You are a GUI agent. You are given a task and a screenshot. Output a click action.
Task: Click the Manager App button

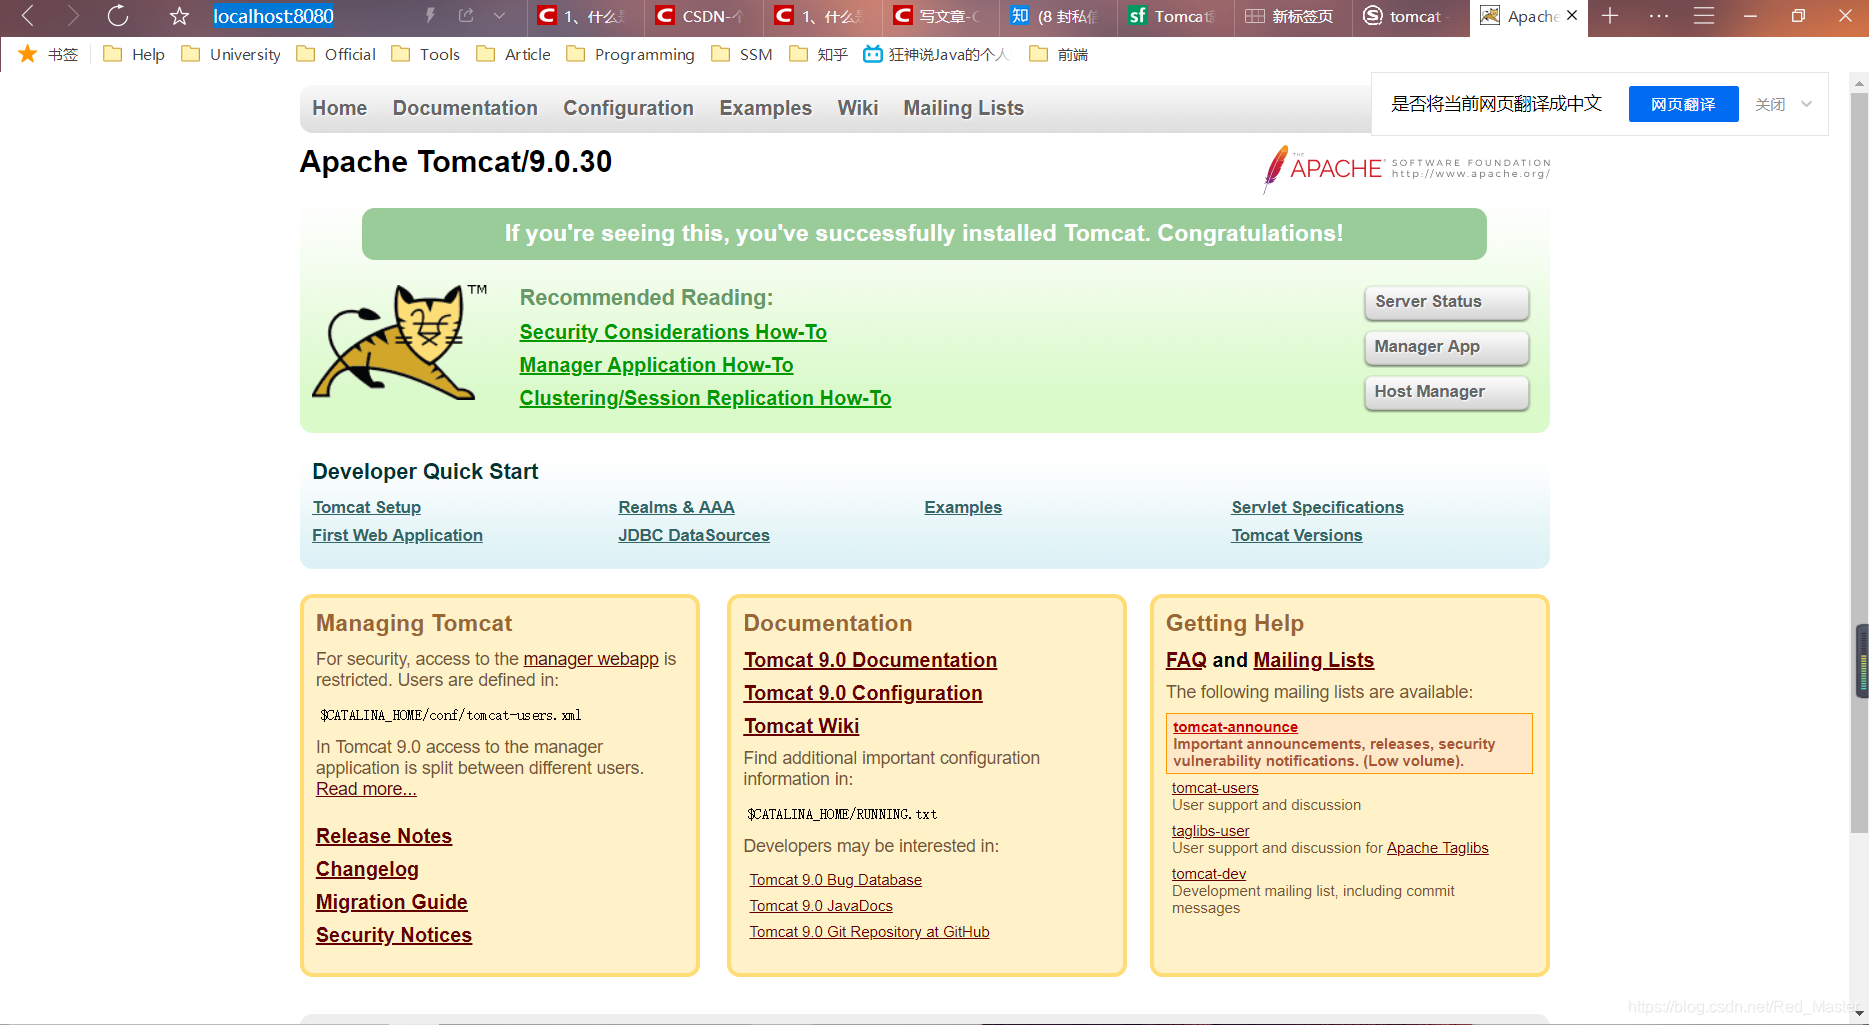click(1446, 347)
